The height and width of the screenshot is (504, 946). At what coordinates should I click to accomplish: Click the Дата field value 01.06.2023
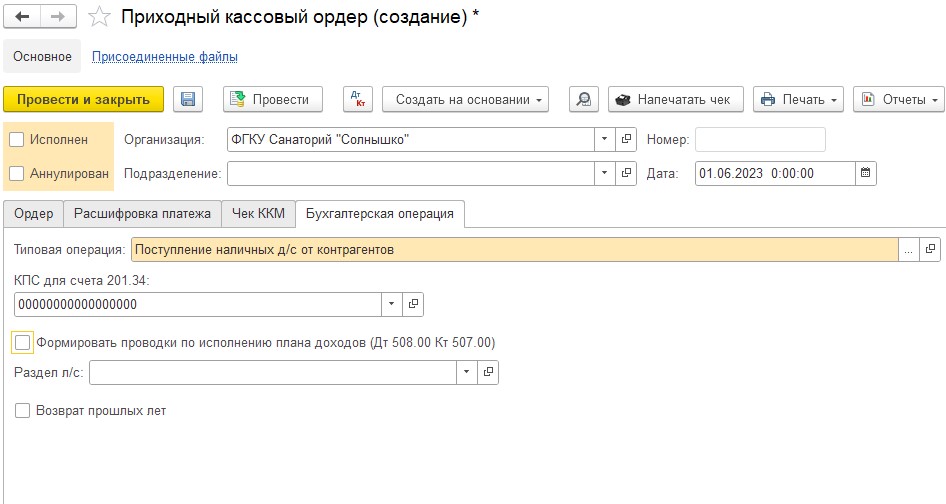775,173
